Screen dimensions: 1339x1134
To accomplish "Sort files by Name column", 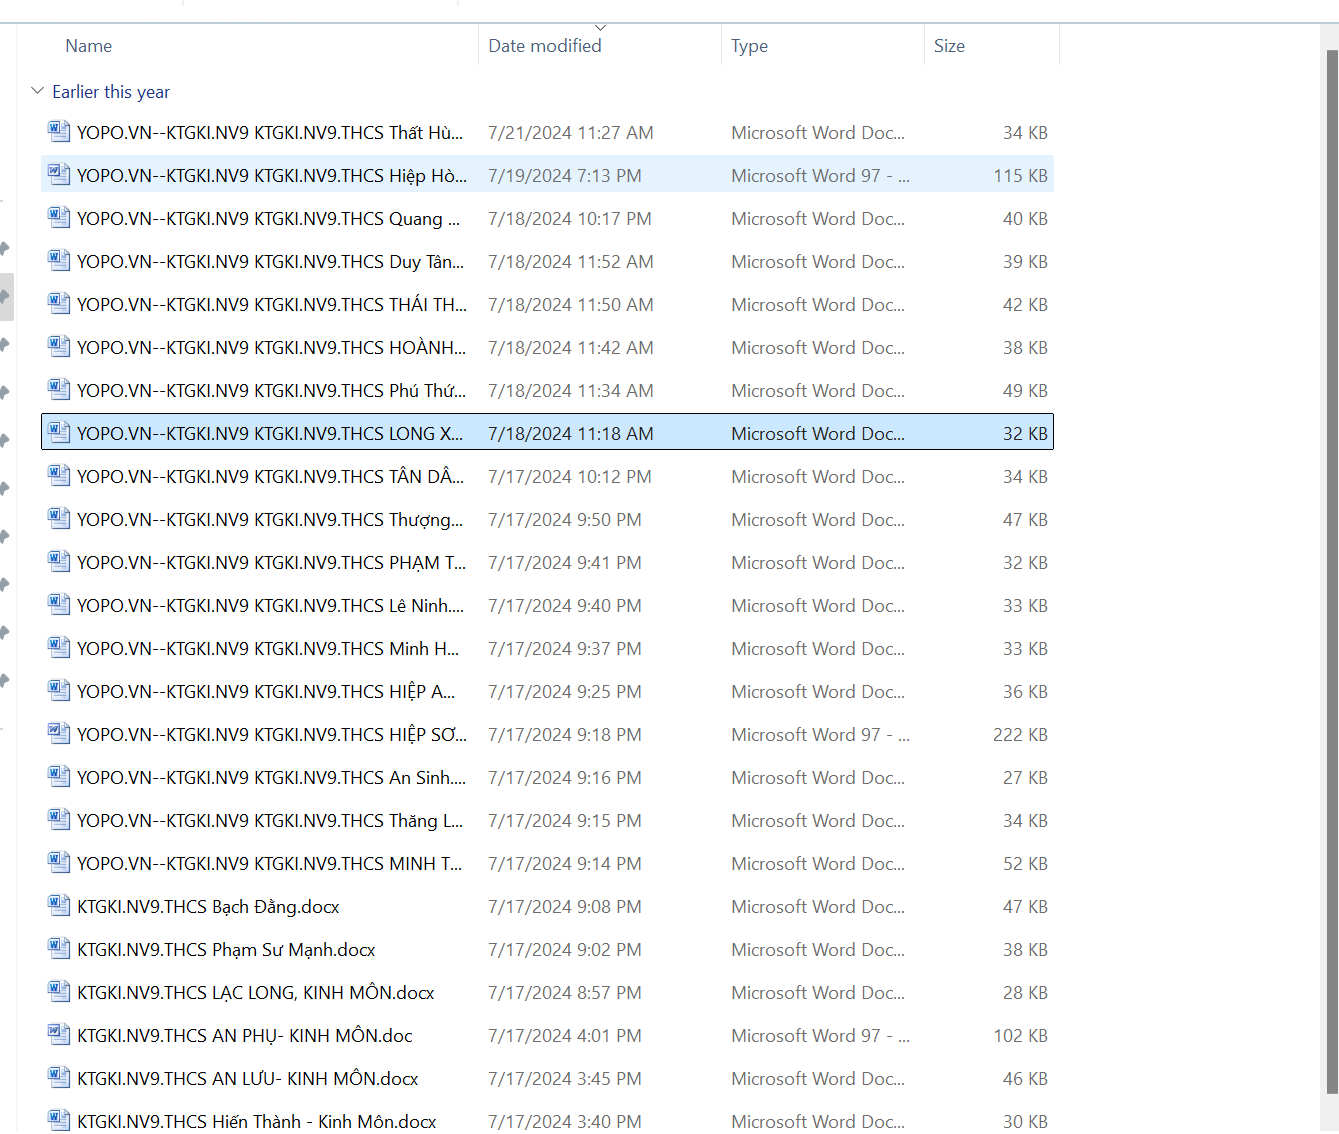I will click(x=88, y=46).
